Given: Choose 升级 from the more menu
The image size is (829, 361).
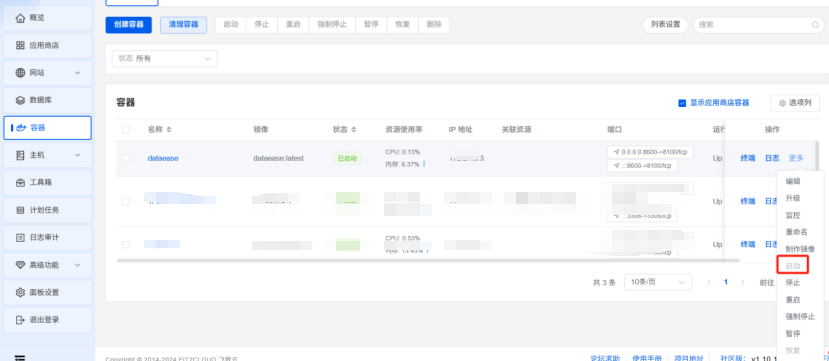Looking at the screenshot, I should [793, 198].
